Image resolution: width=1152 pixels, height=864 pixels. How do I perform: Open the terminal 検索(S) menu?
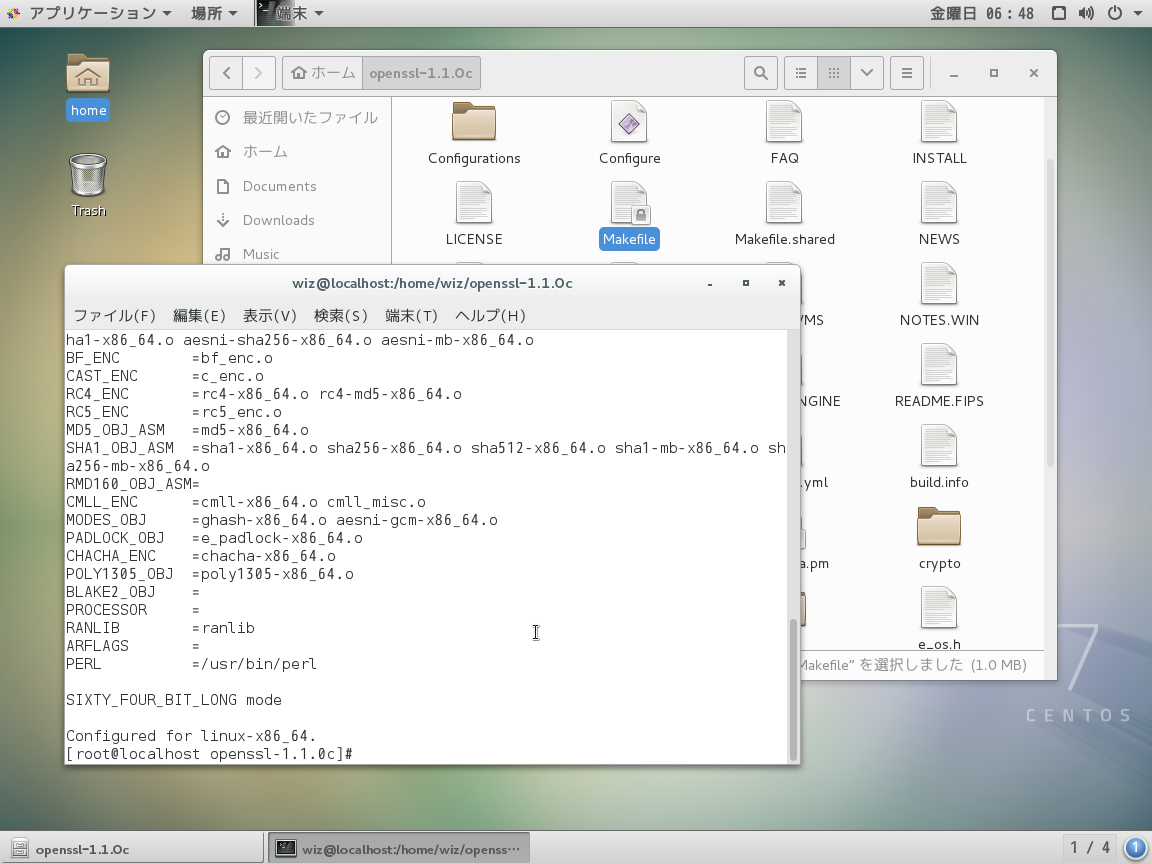(x=340, y=316)
